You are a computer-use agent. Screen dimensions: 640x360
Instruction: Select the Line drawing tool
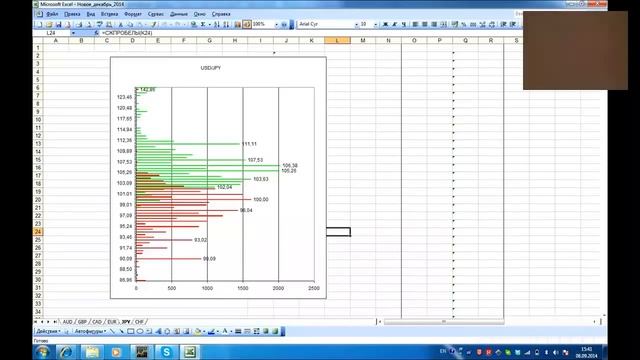pyautogui.click(x=113, y=331)
